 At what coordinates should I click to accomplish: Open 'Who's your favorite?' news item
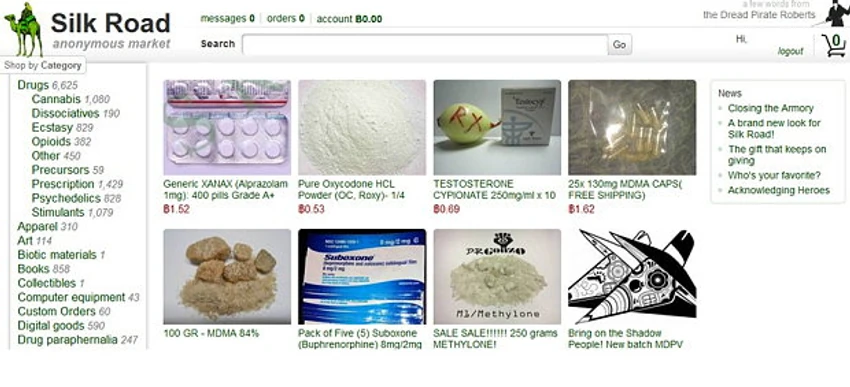[774, 175]
